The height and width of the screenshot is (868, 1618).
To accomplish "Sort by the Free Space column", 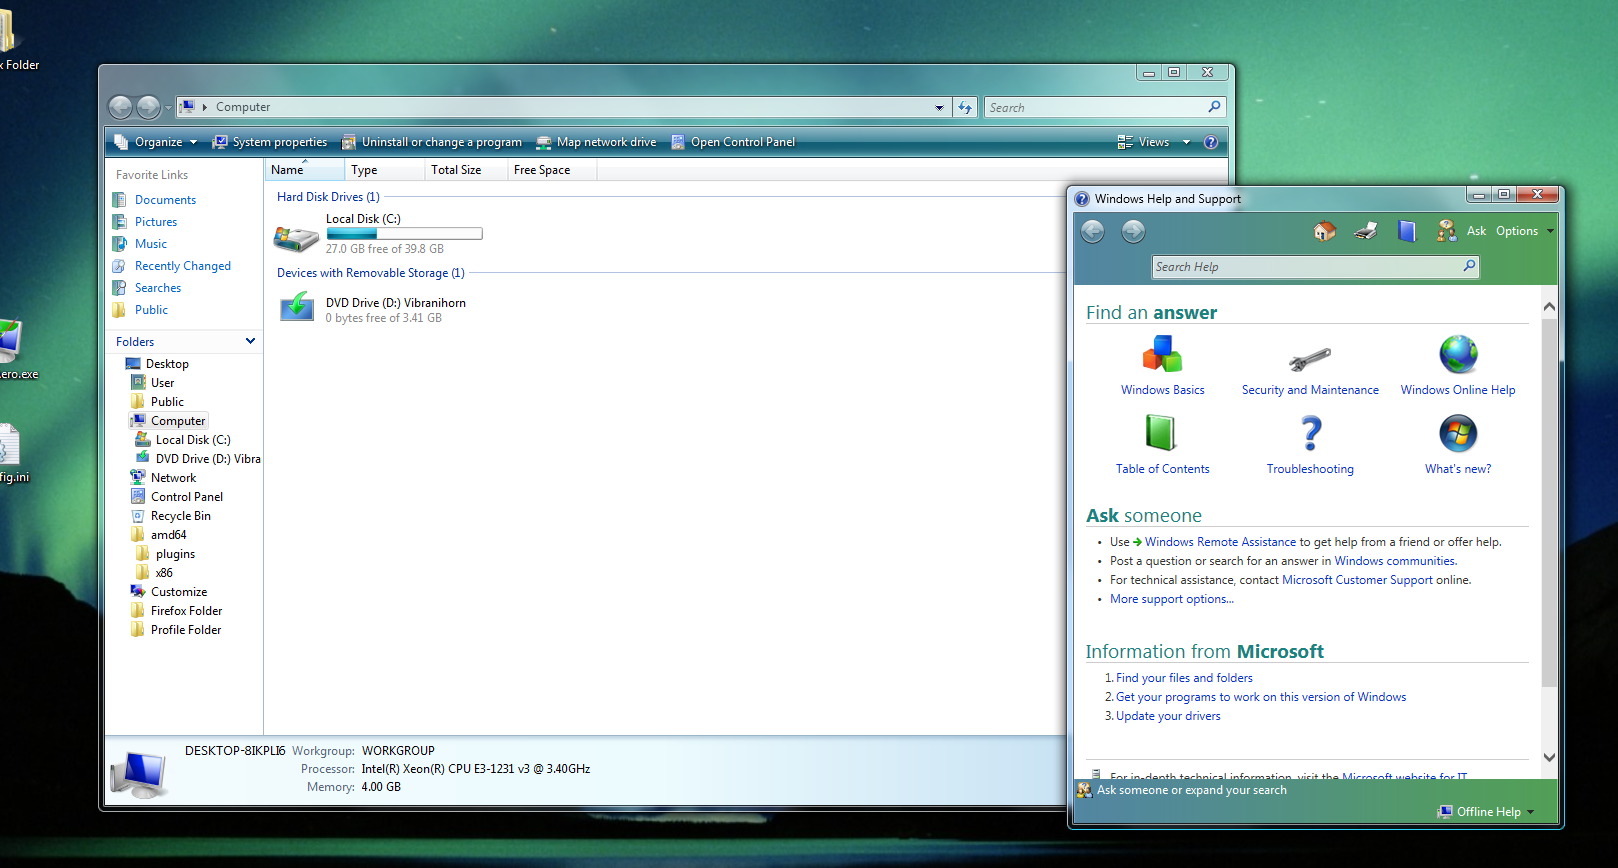I will pyautogui.click(x=552, y=170).
